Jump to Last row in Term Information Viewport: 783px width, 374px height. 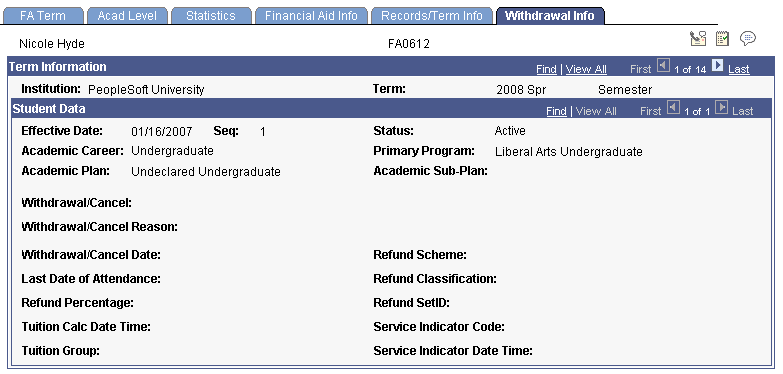point(739,69)
